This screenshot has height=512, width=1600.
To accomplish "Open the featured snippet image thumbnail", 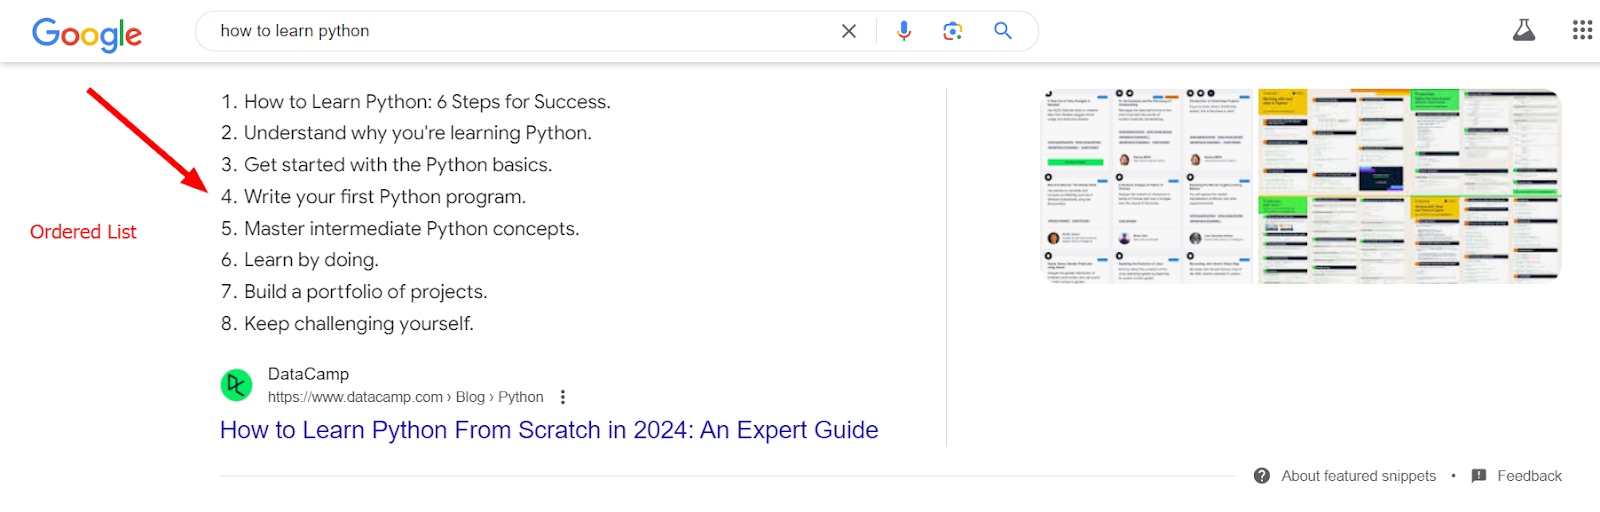I will click(1301, 186).
